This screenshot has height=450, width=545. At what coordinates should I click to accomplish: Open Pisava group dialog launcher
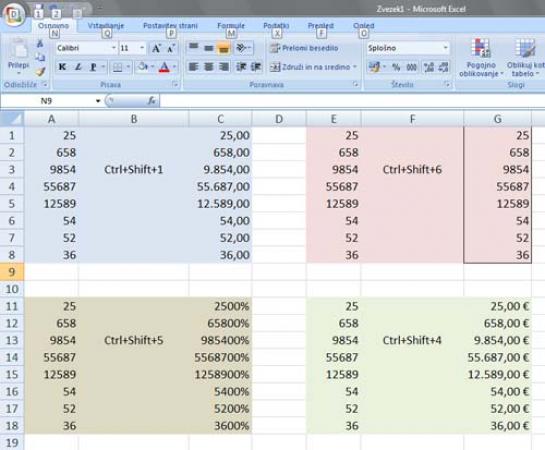pyautogui.click(x=176, y=84)
